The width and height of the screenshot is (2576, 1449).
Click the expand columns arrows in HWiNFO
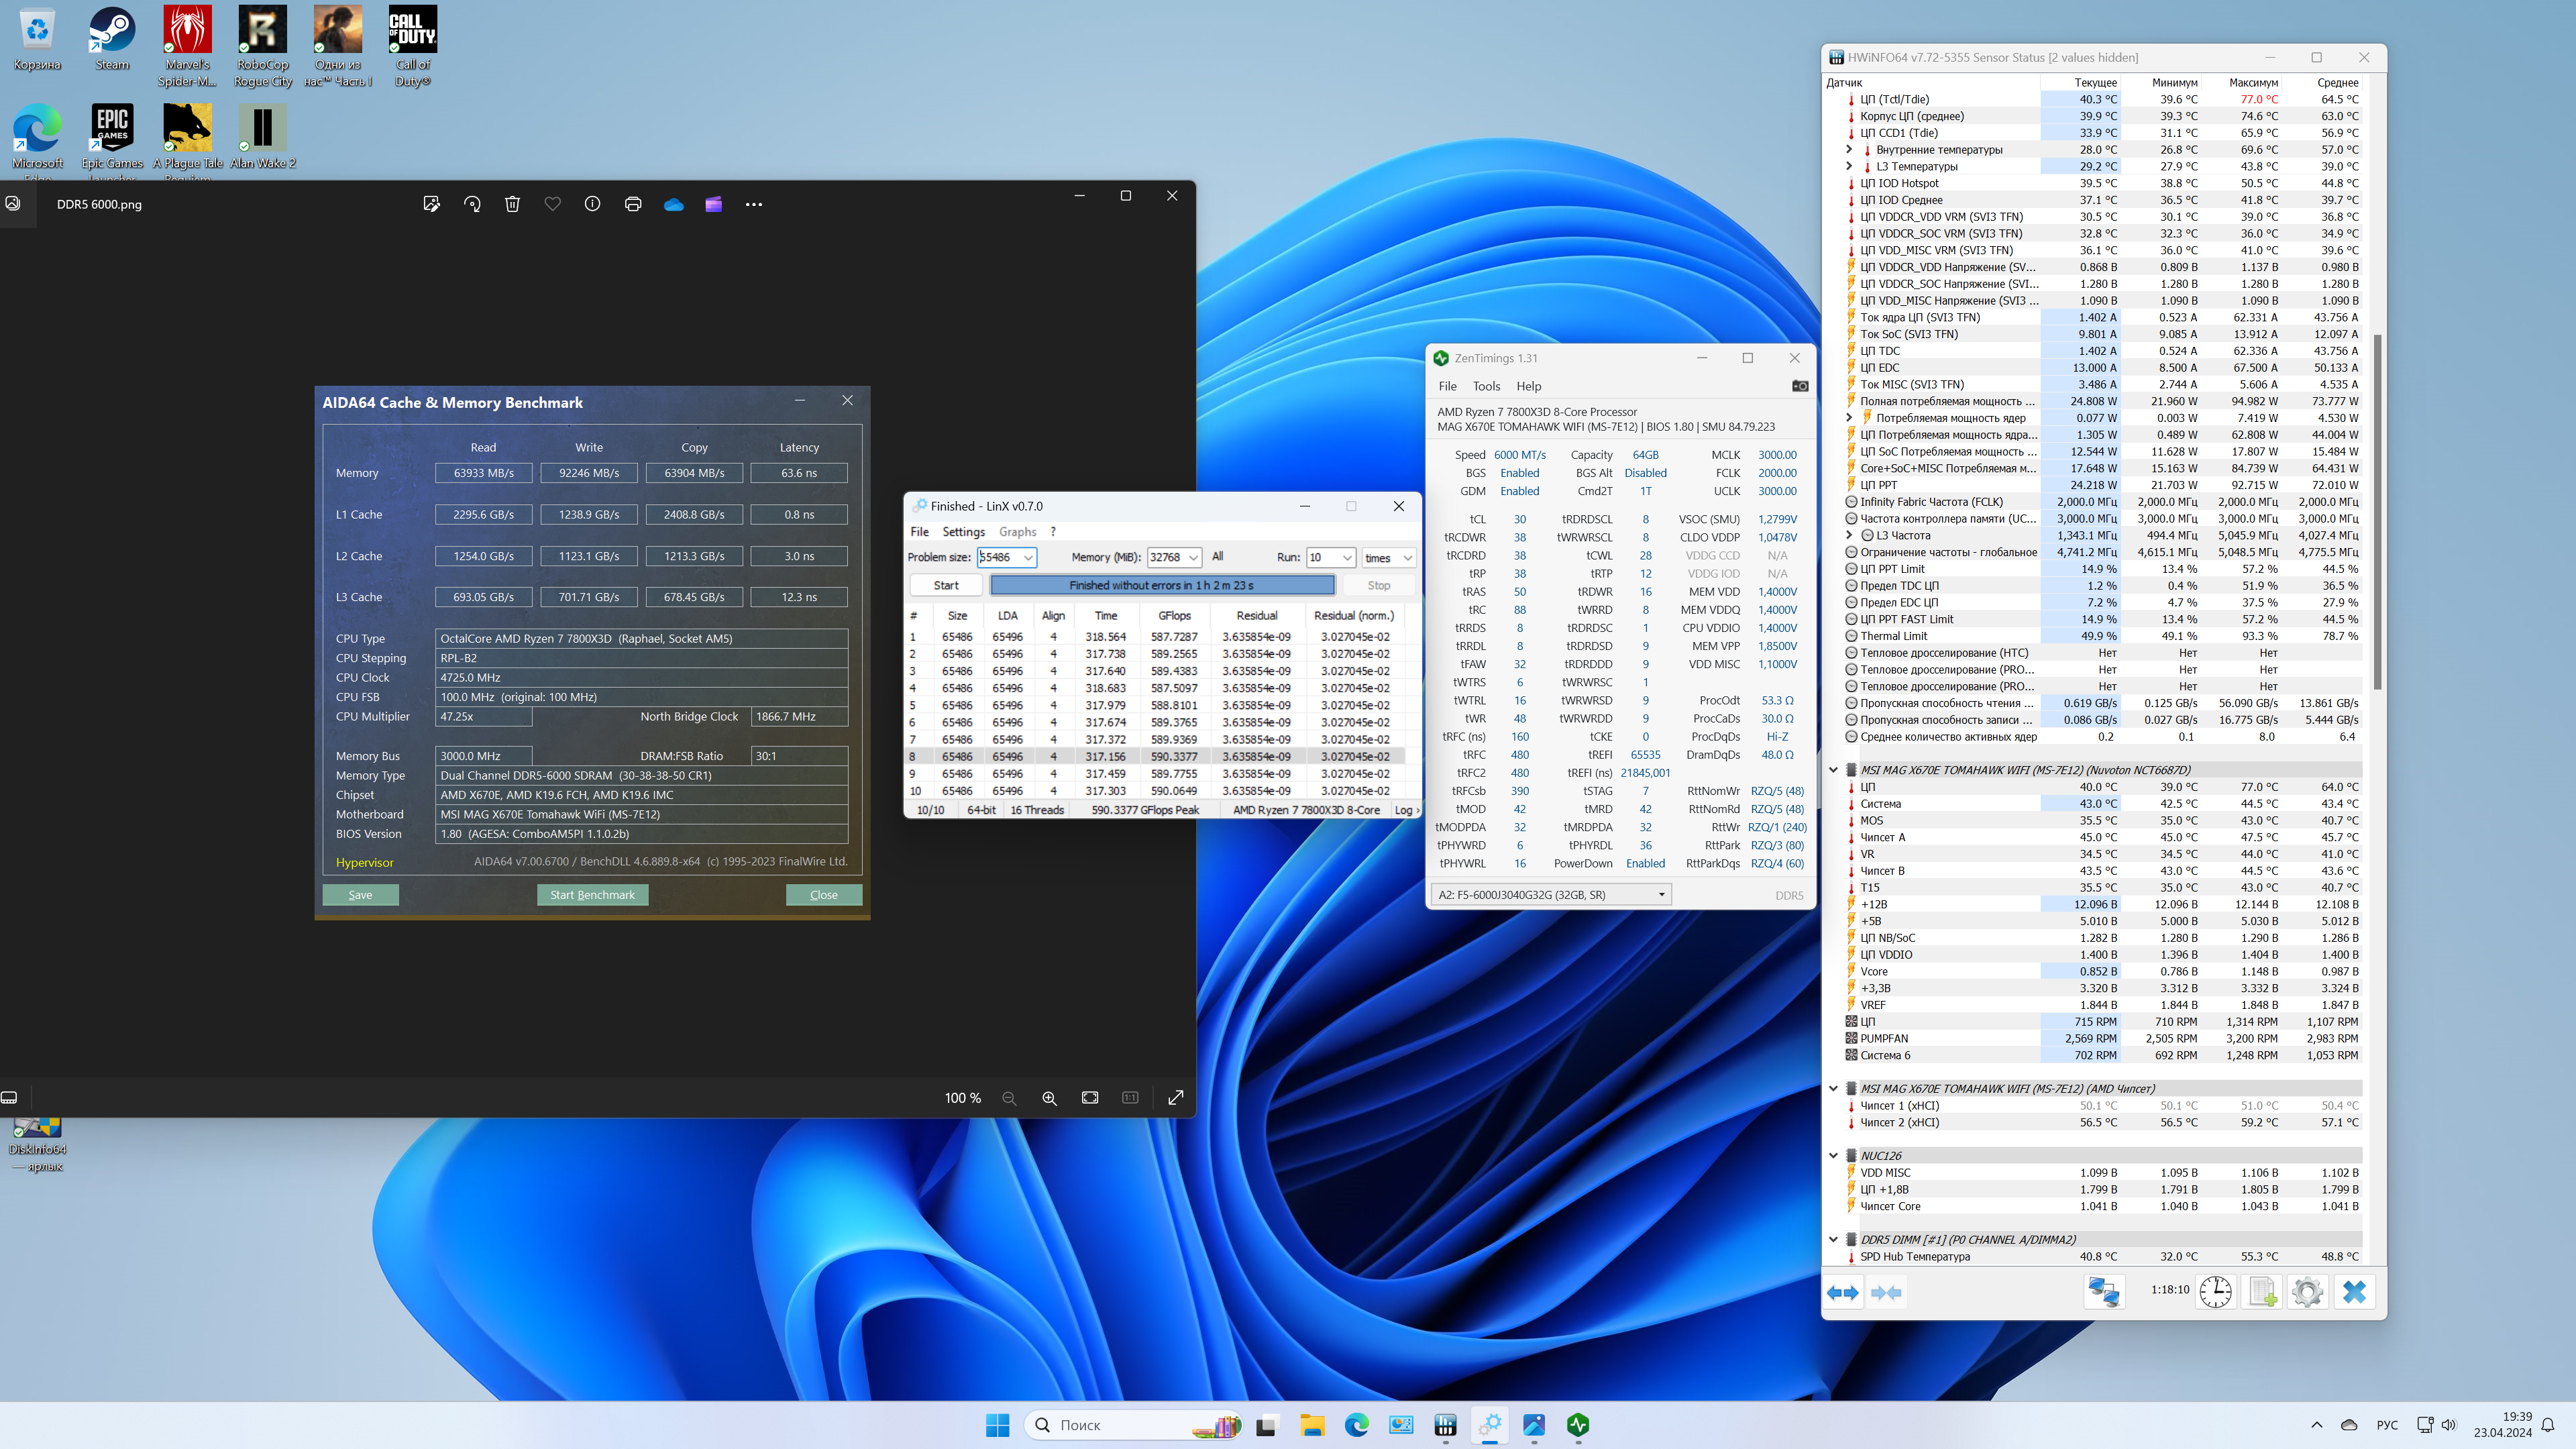coord(1842,1292)
